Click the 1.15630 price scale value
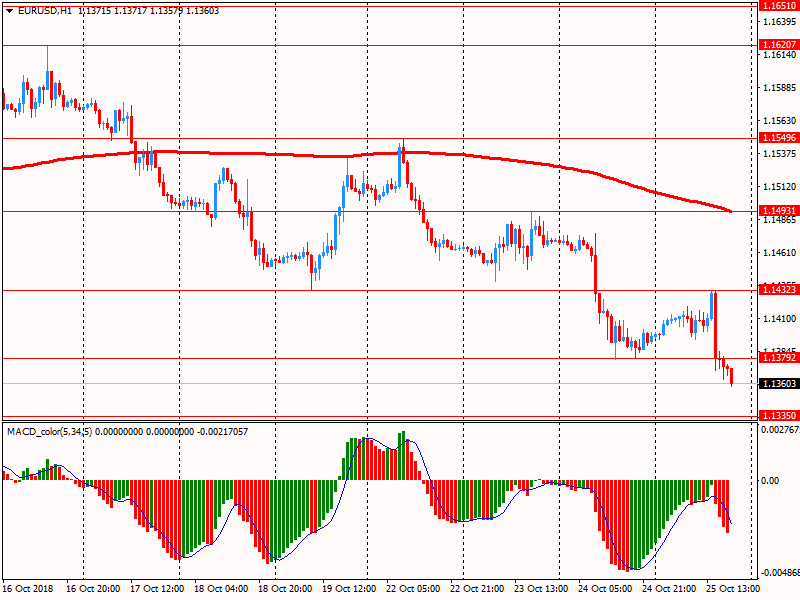800x600 pixels. 779,120
